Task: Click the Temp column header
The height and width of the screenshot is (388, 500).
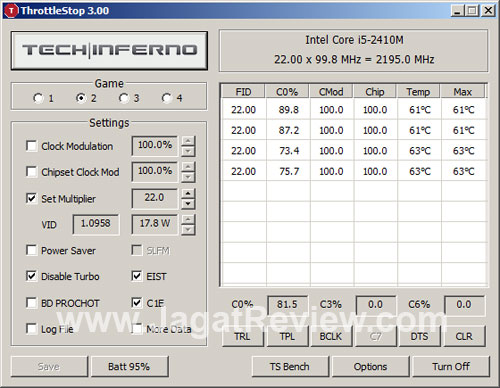Action: coord(419,91)
